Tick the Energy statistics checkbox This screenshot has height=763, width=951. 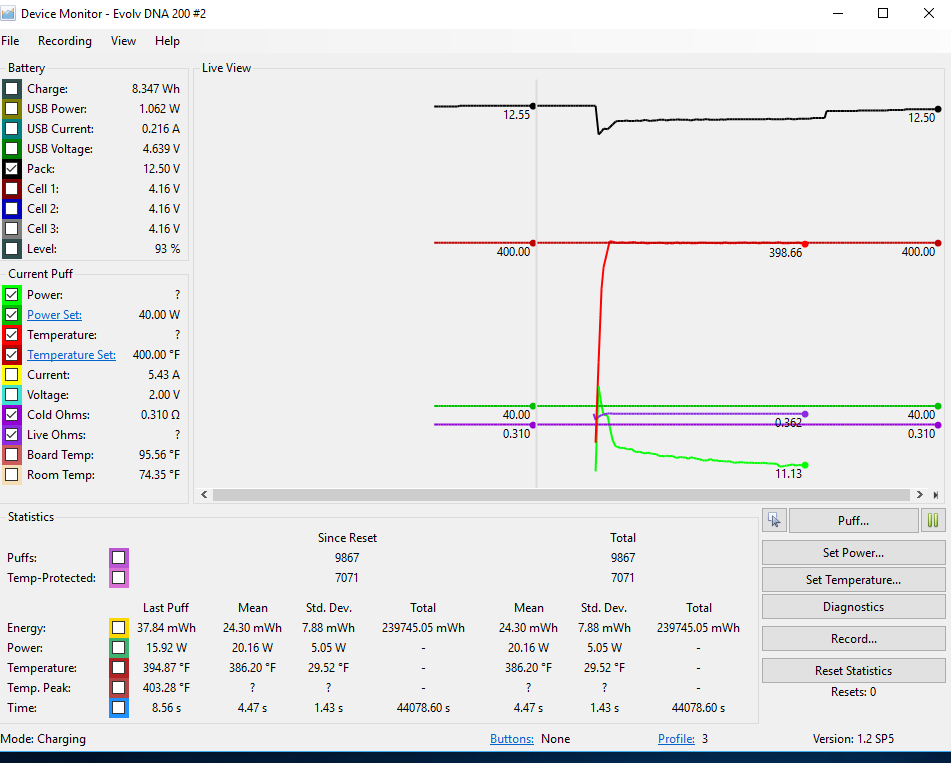pos(119,628)
